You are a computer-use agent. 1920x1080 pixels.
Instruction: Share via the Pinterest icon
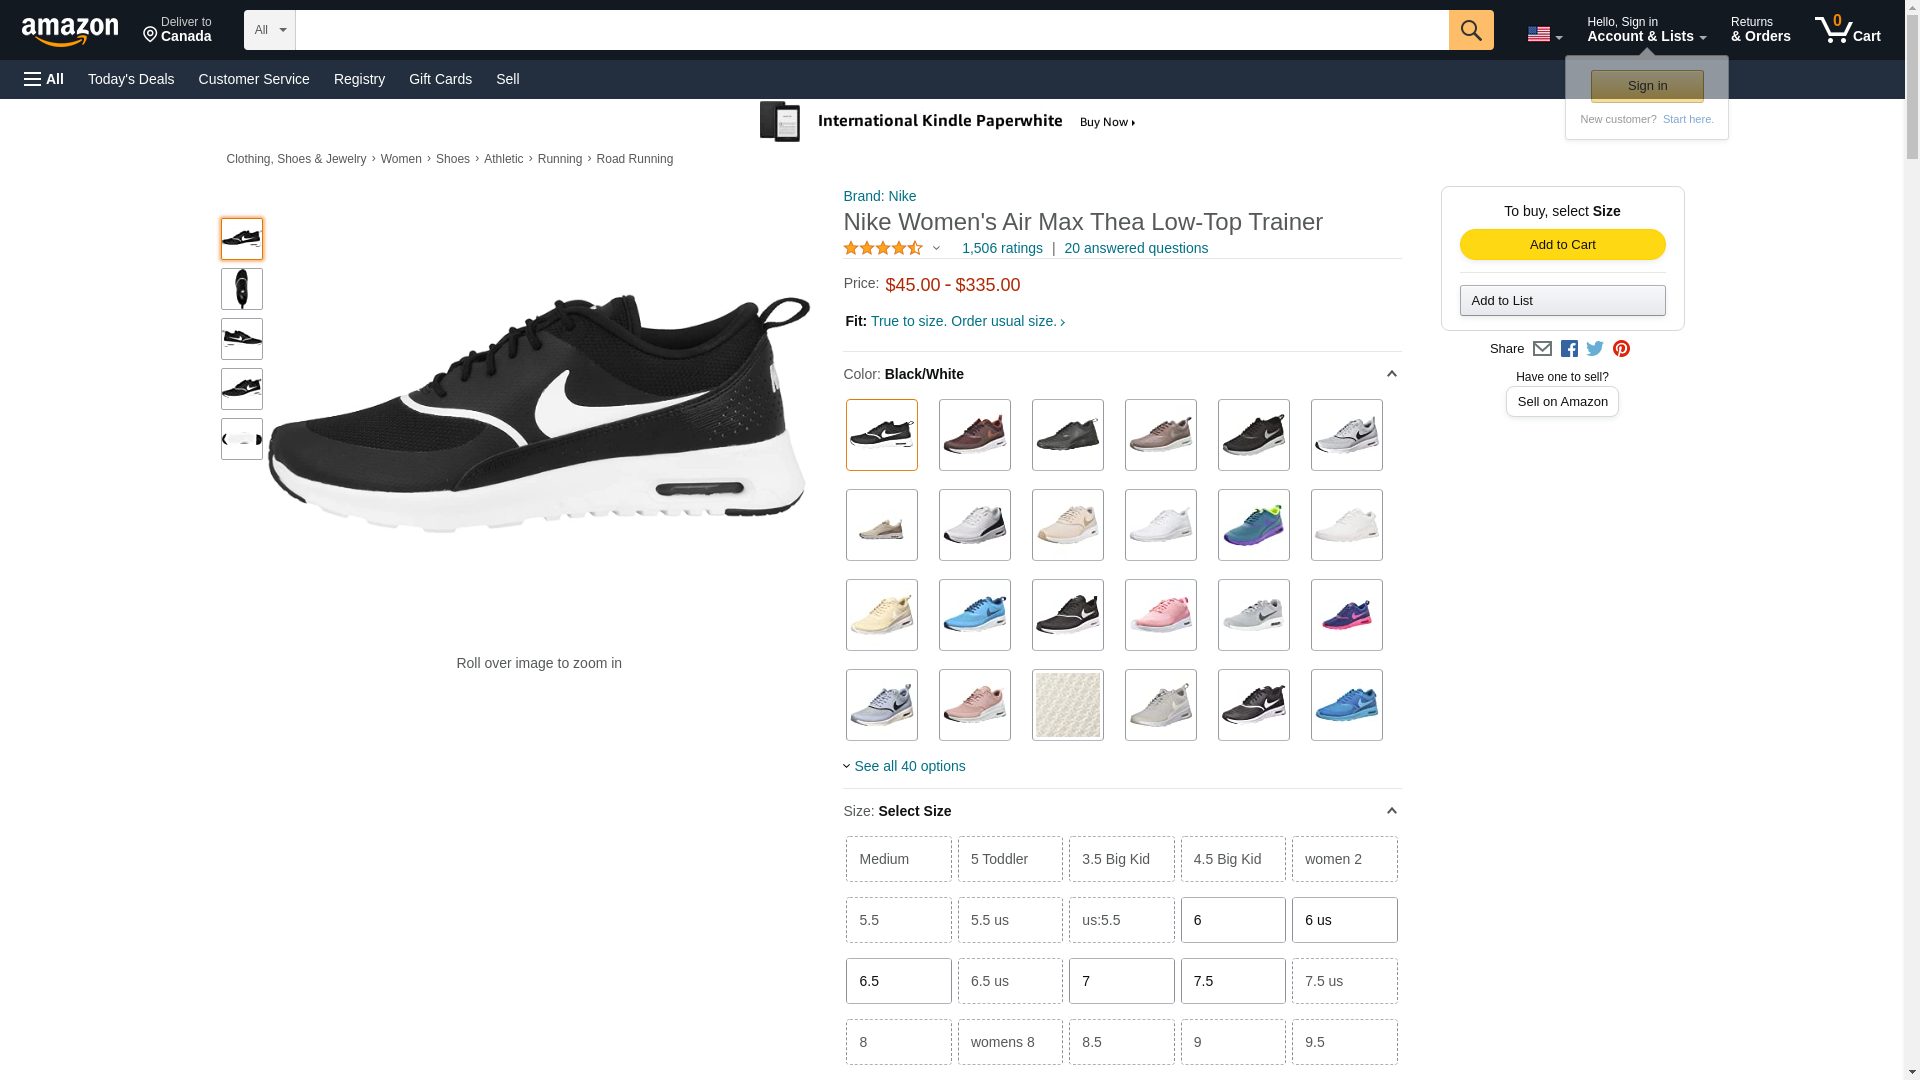[1621, 349]
